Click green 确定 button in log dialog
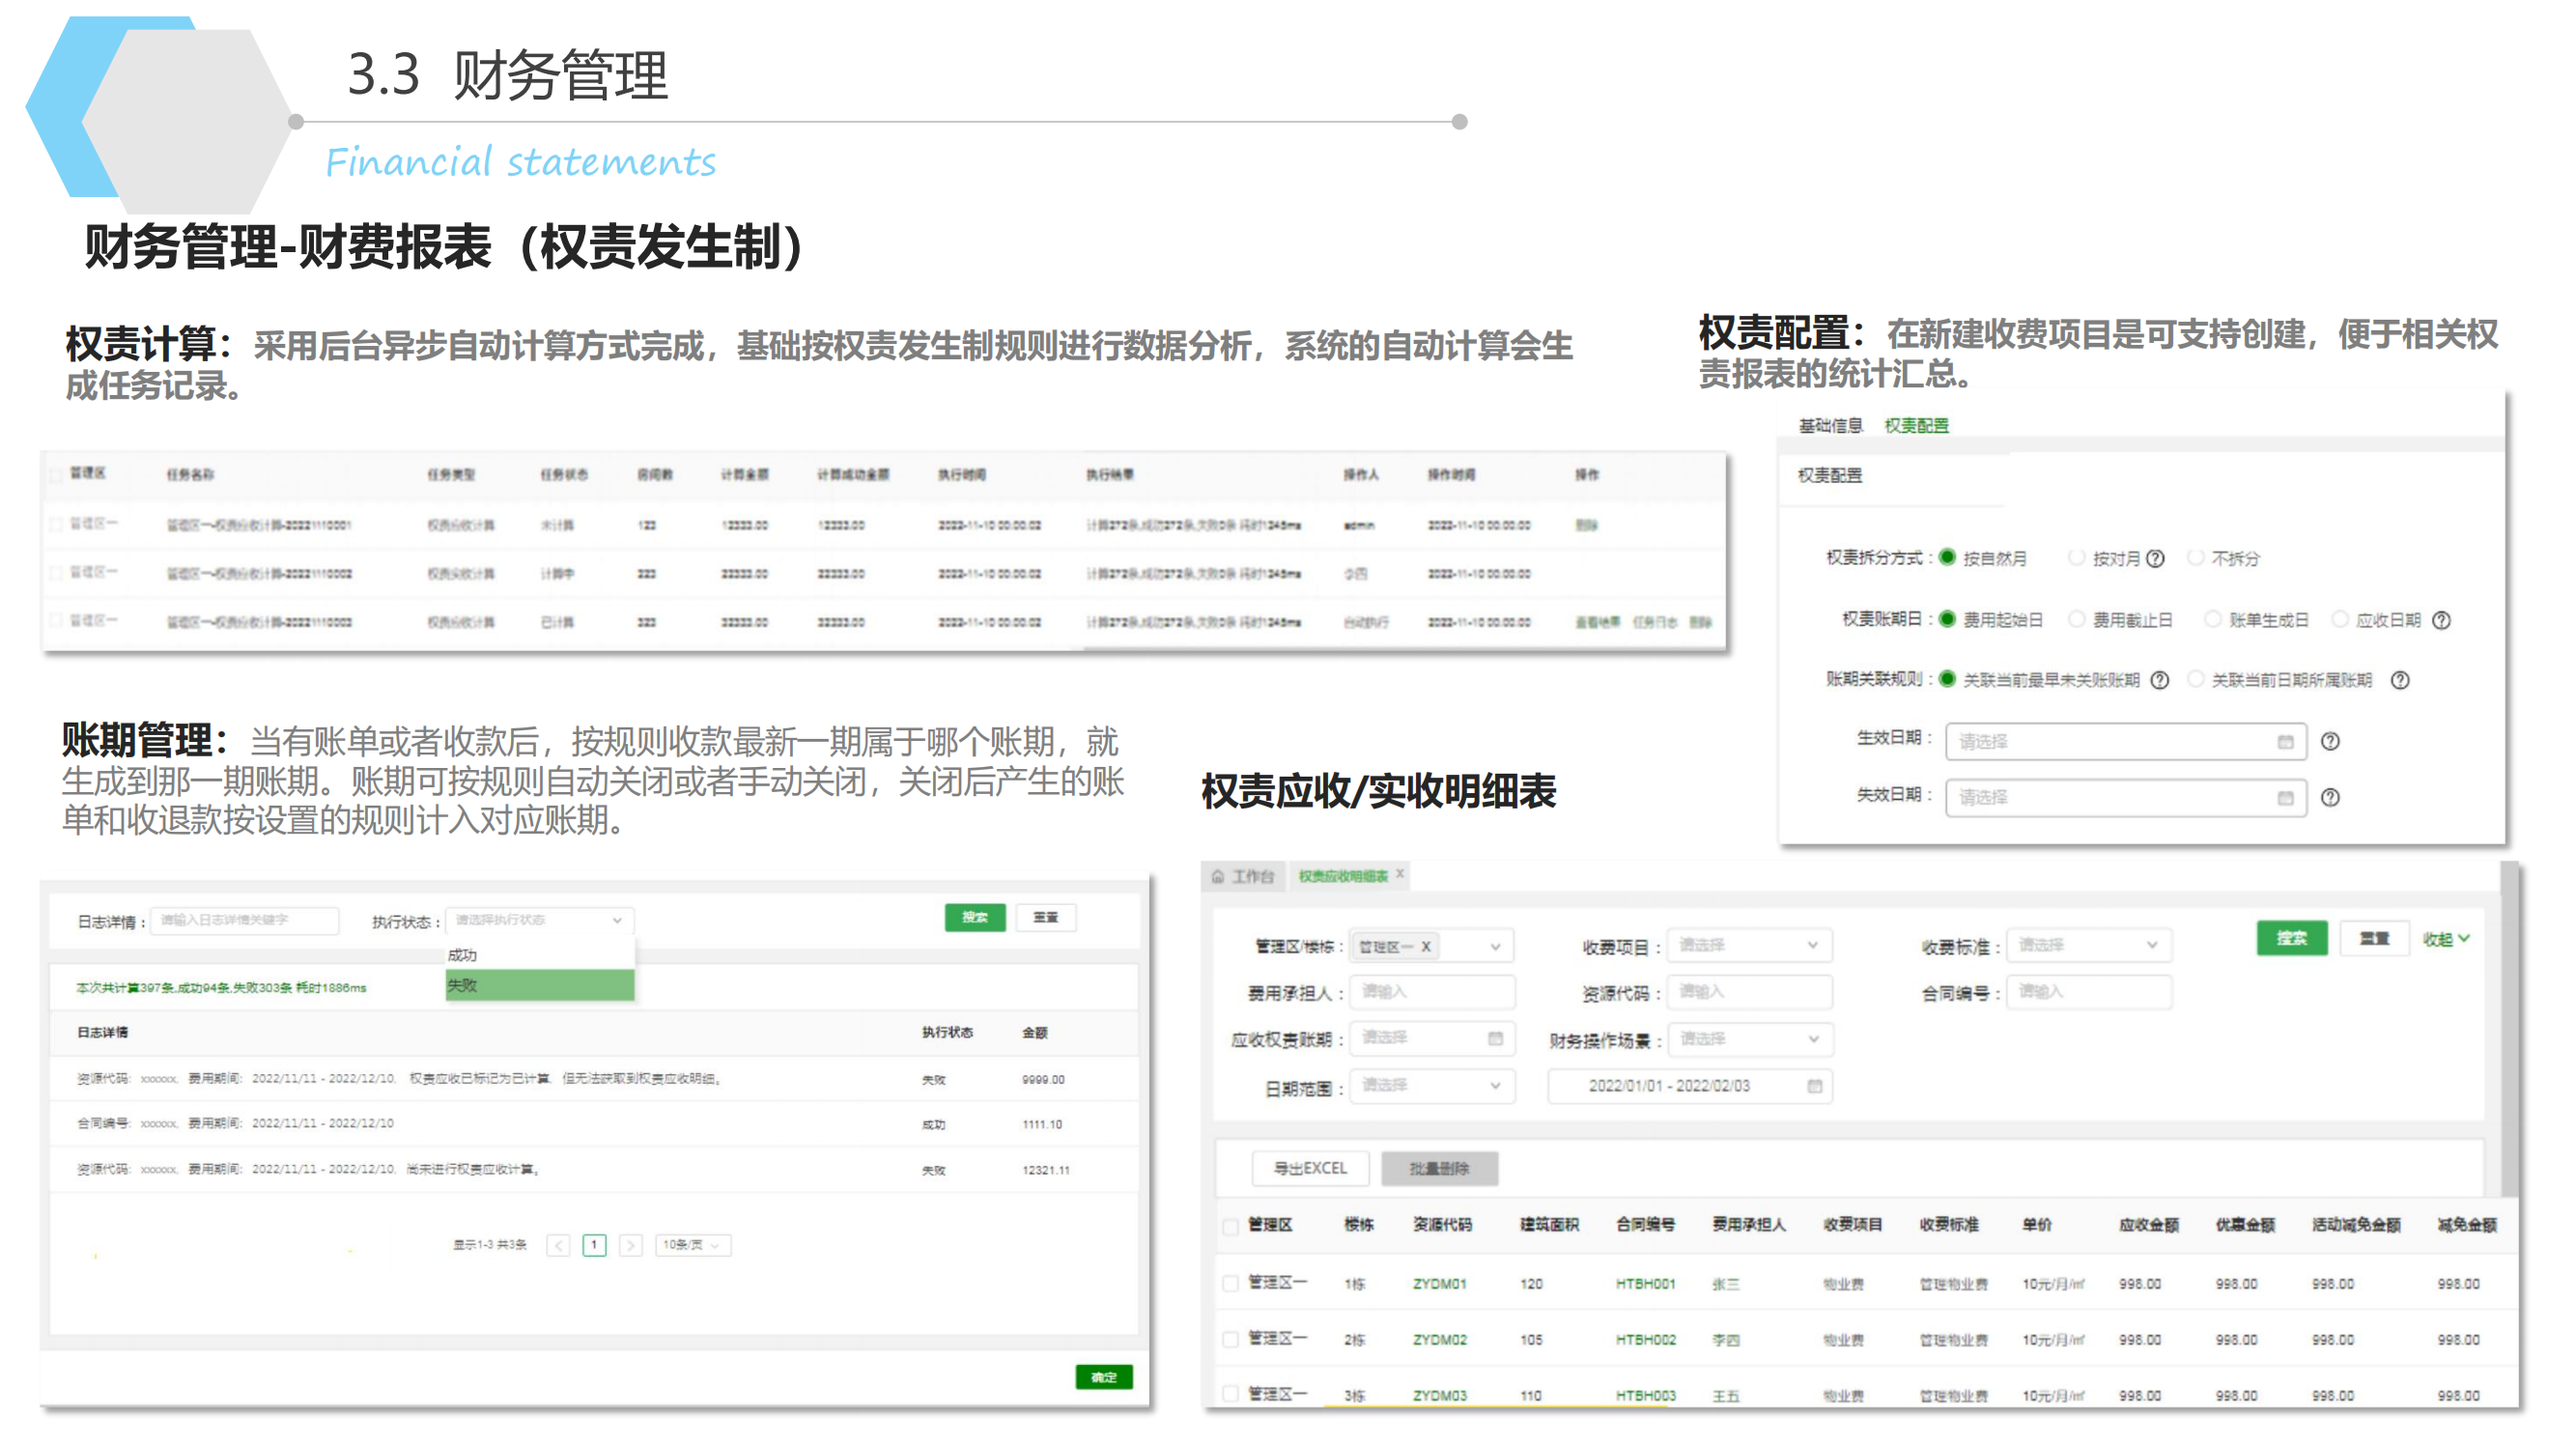 pyautogui.click(x=1103, y=1376)
